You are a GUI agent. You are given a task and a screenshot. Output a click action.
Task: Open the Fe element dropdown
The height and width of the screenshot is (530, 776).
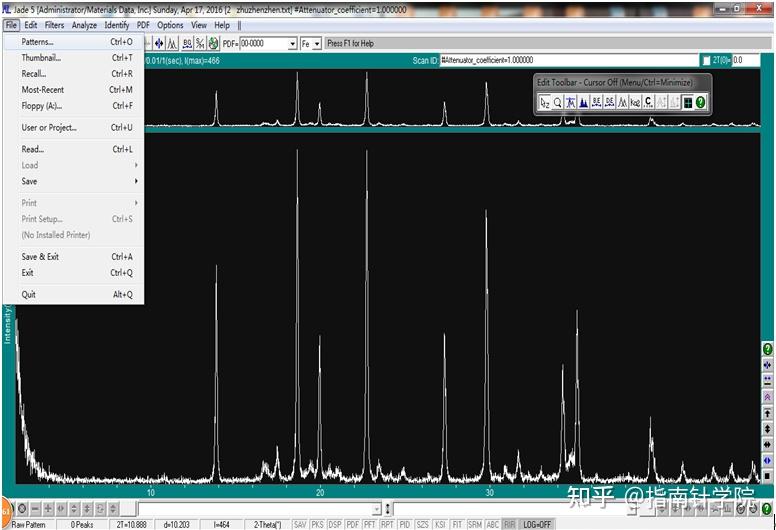tap(317, 44)
